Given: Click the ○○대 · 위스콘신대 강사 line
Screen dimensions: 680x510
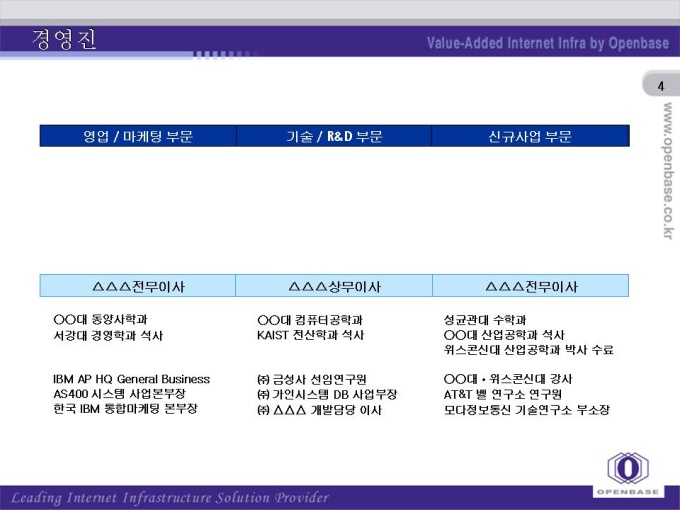Looking at the screenshot, I should tap(508, 379).
